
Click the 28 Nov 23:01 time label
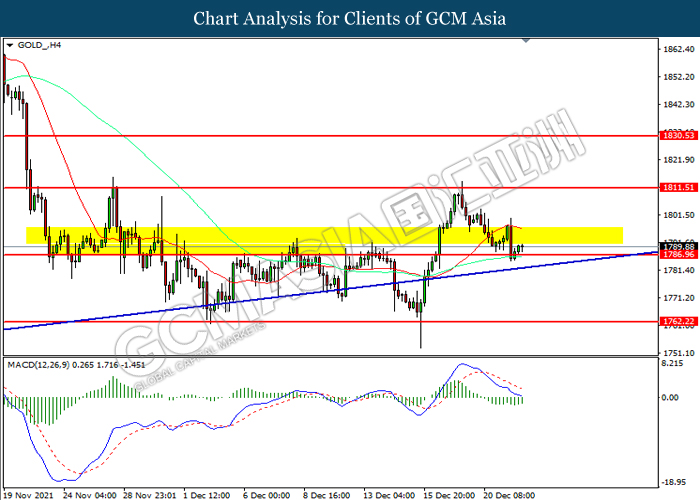(x=150, y=495)
